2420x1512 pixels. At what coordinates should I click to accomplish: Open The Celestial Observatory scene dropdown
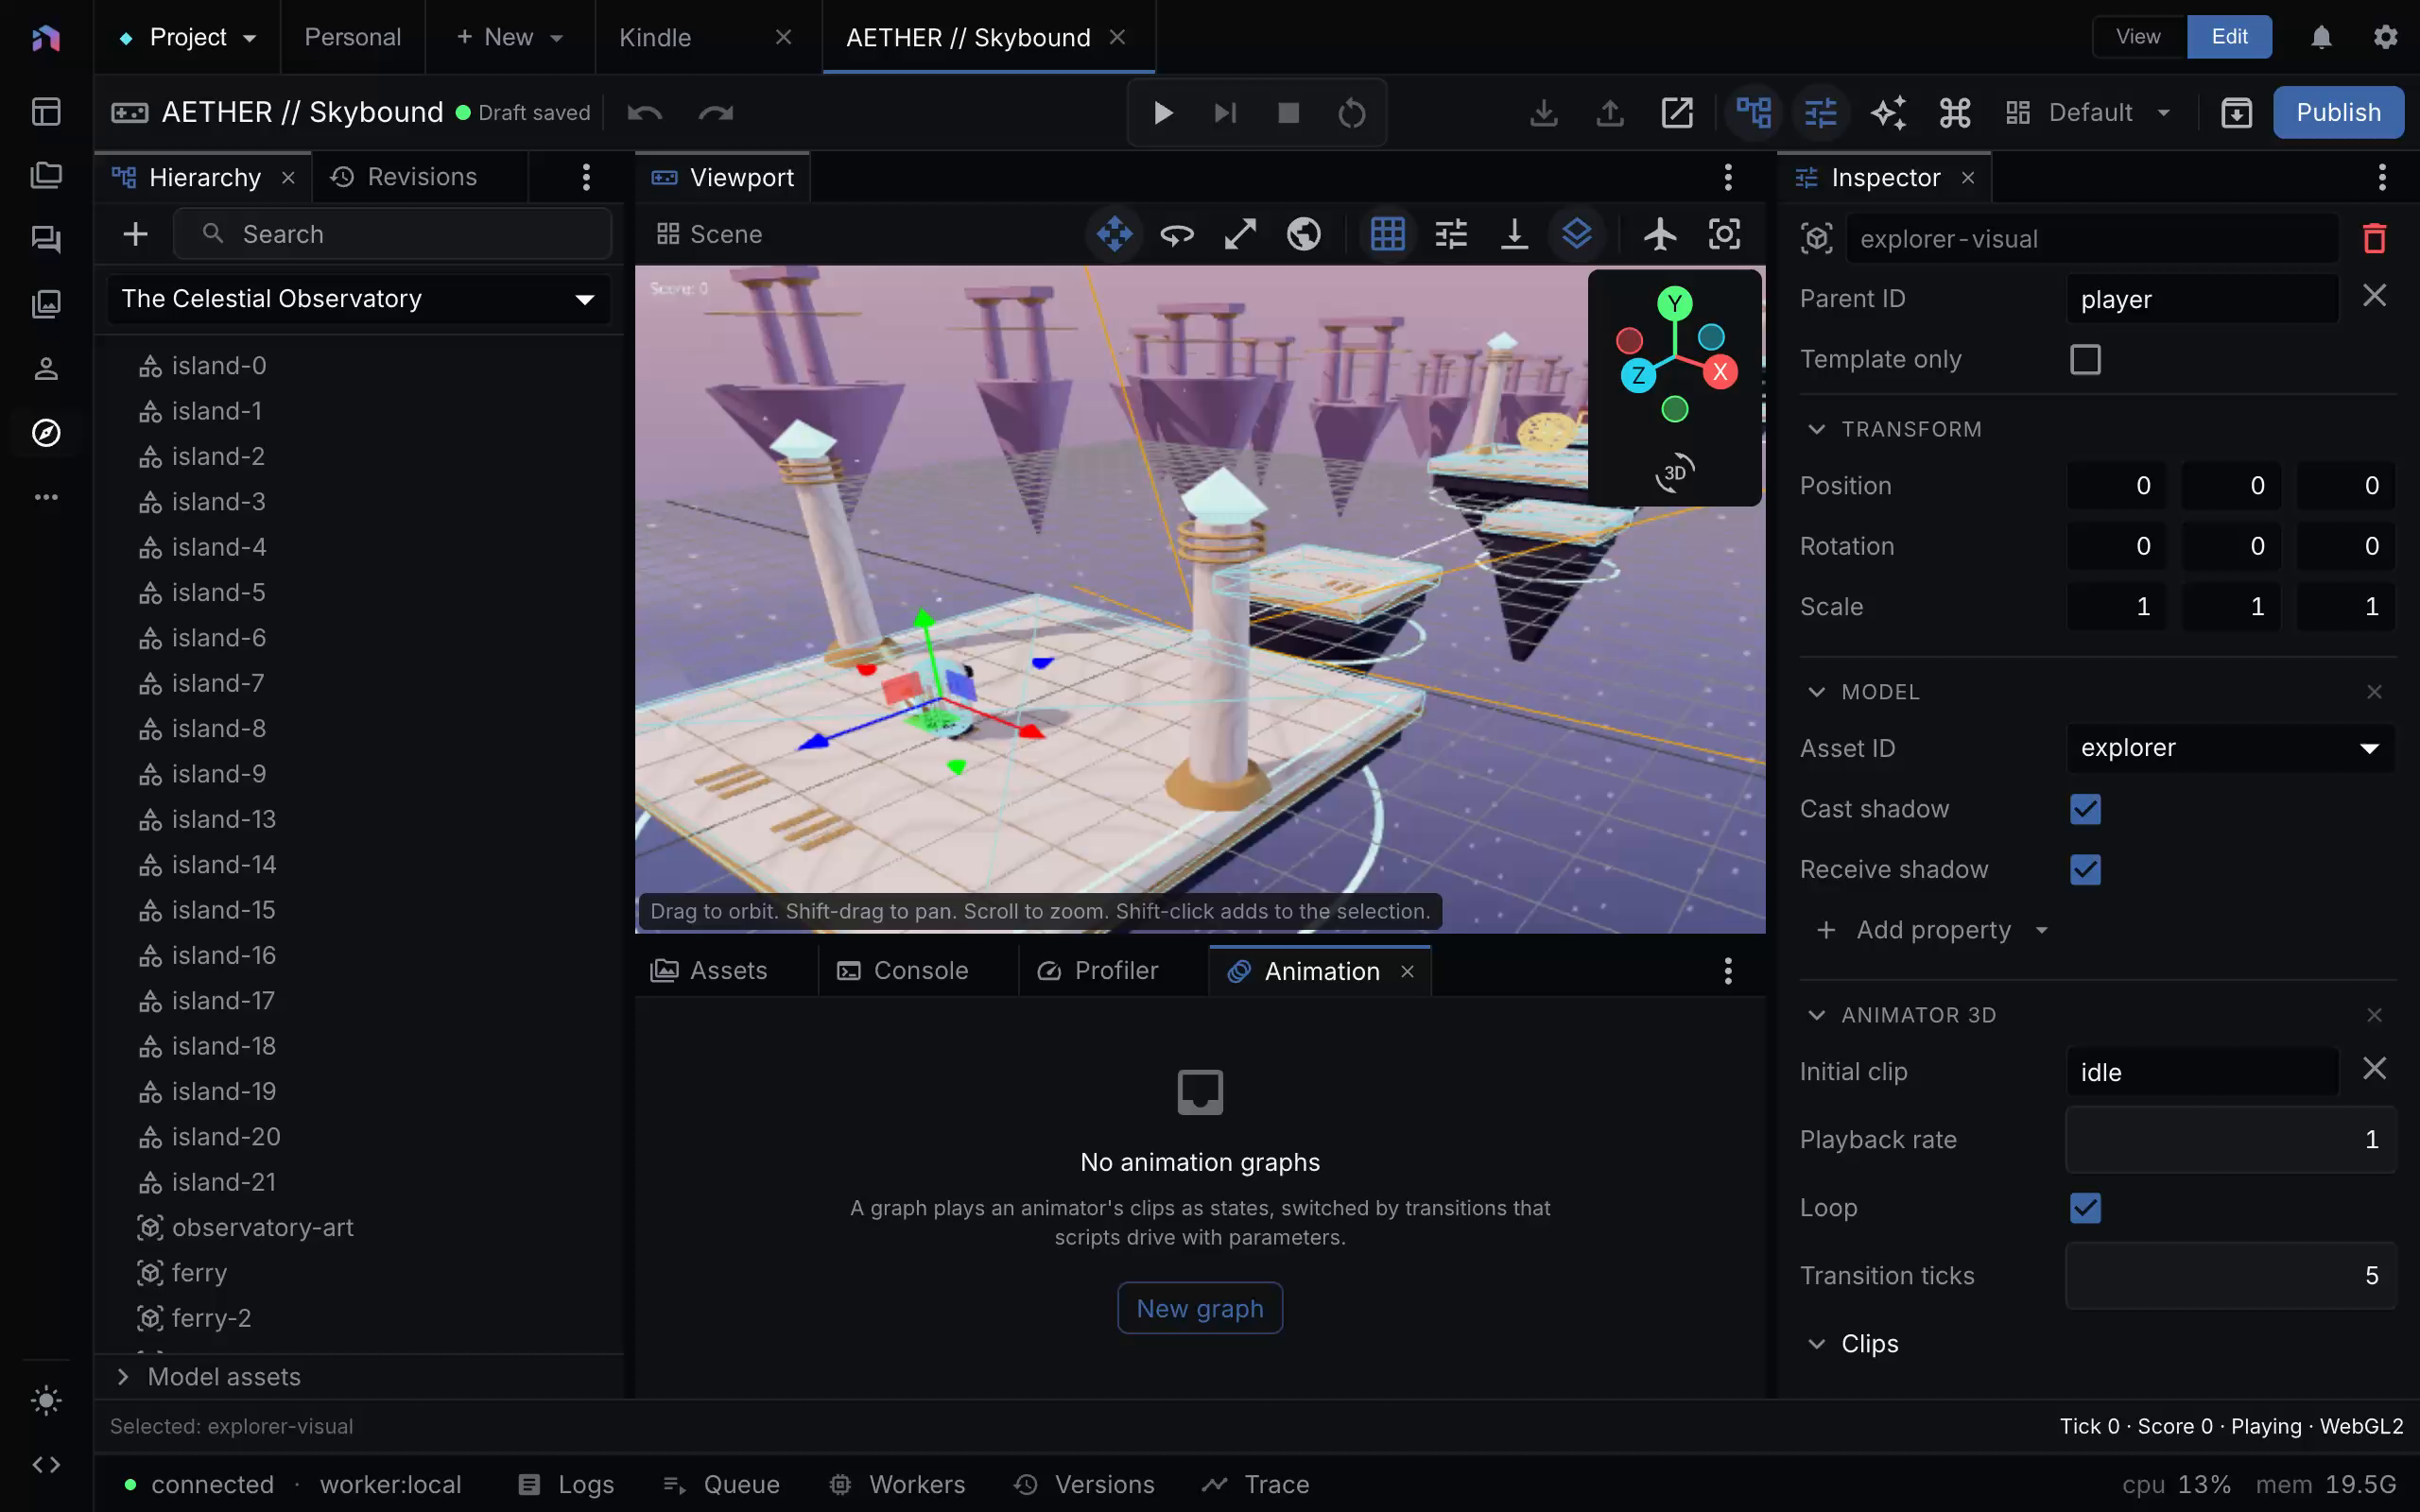pos(359,299)
